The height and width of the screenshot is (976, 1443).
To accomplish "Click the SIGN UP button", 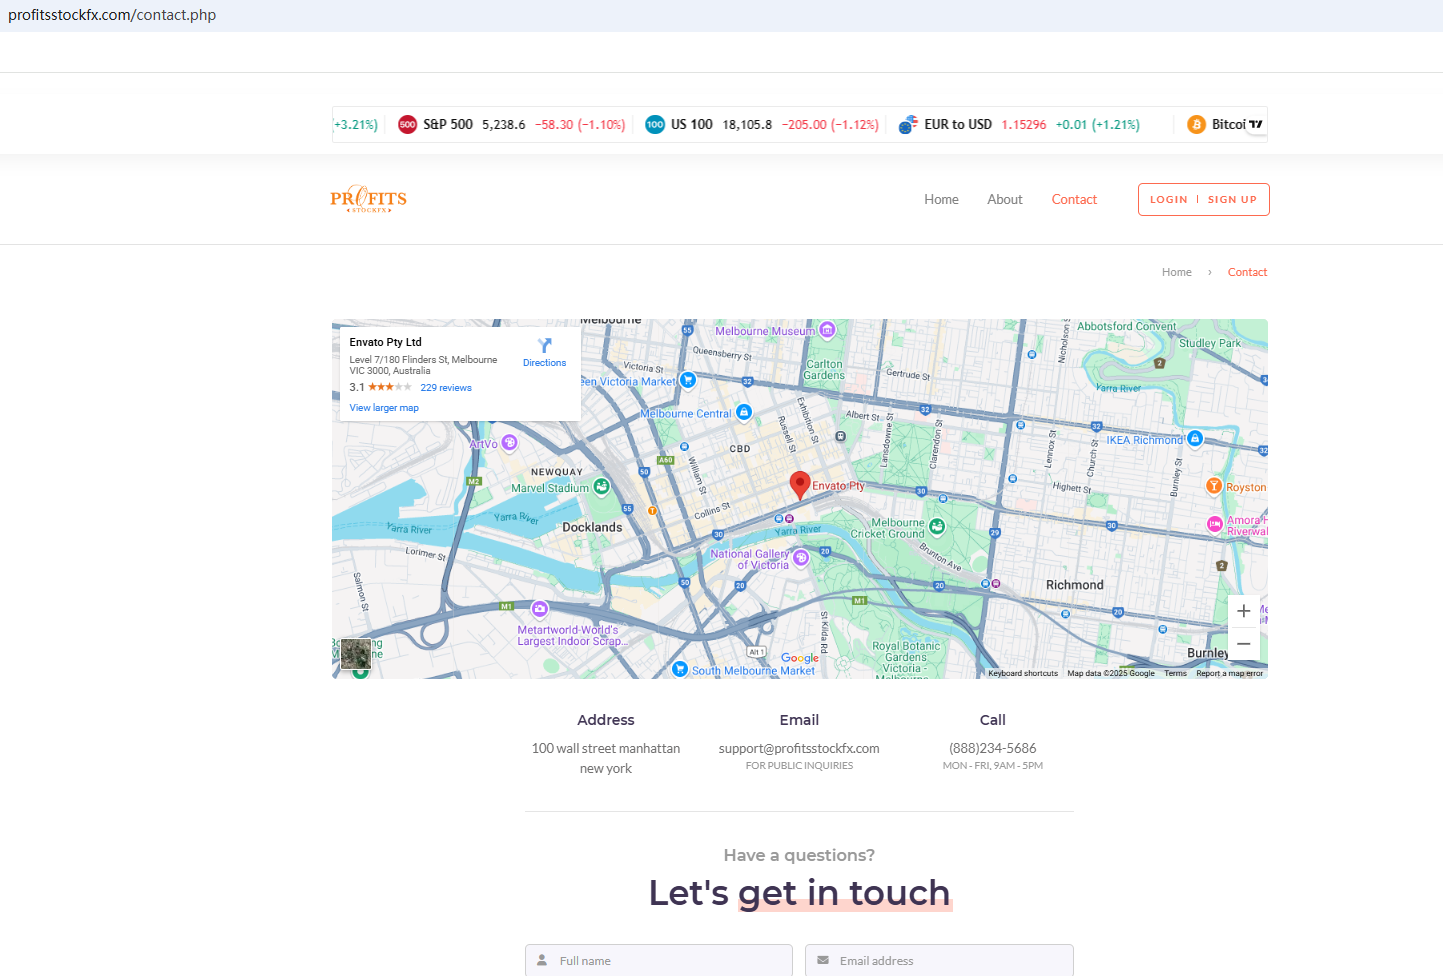I will point(1232,200).
